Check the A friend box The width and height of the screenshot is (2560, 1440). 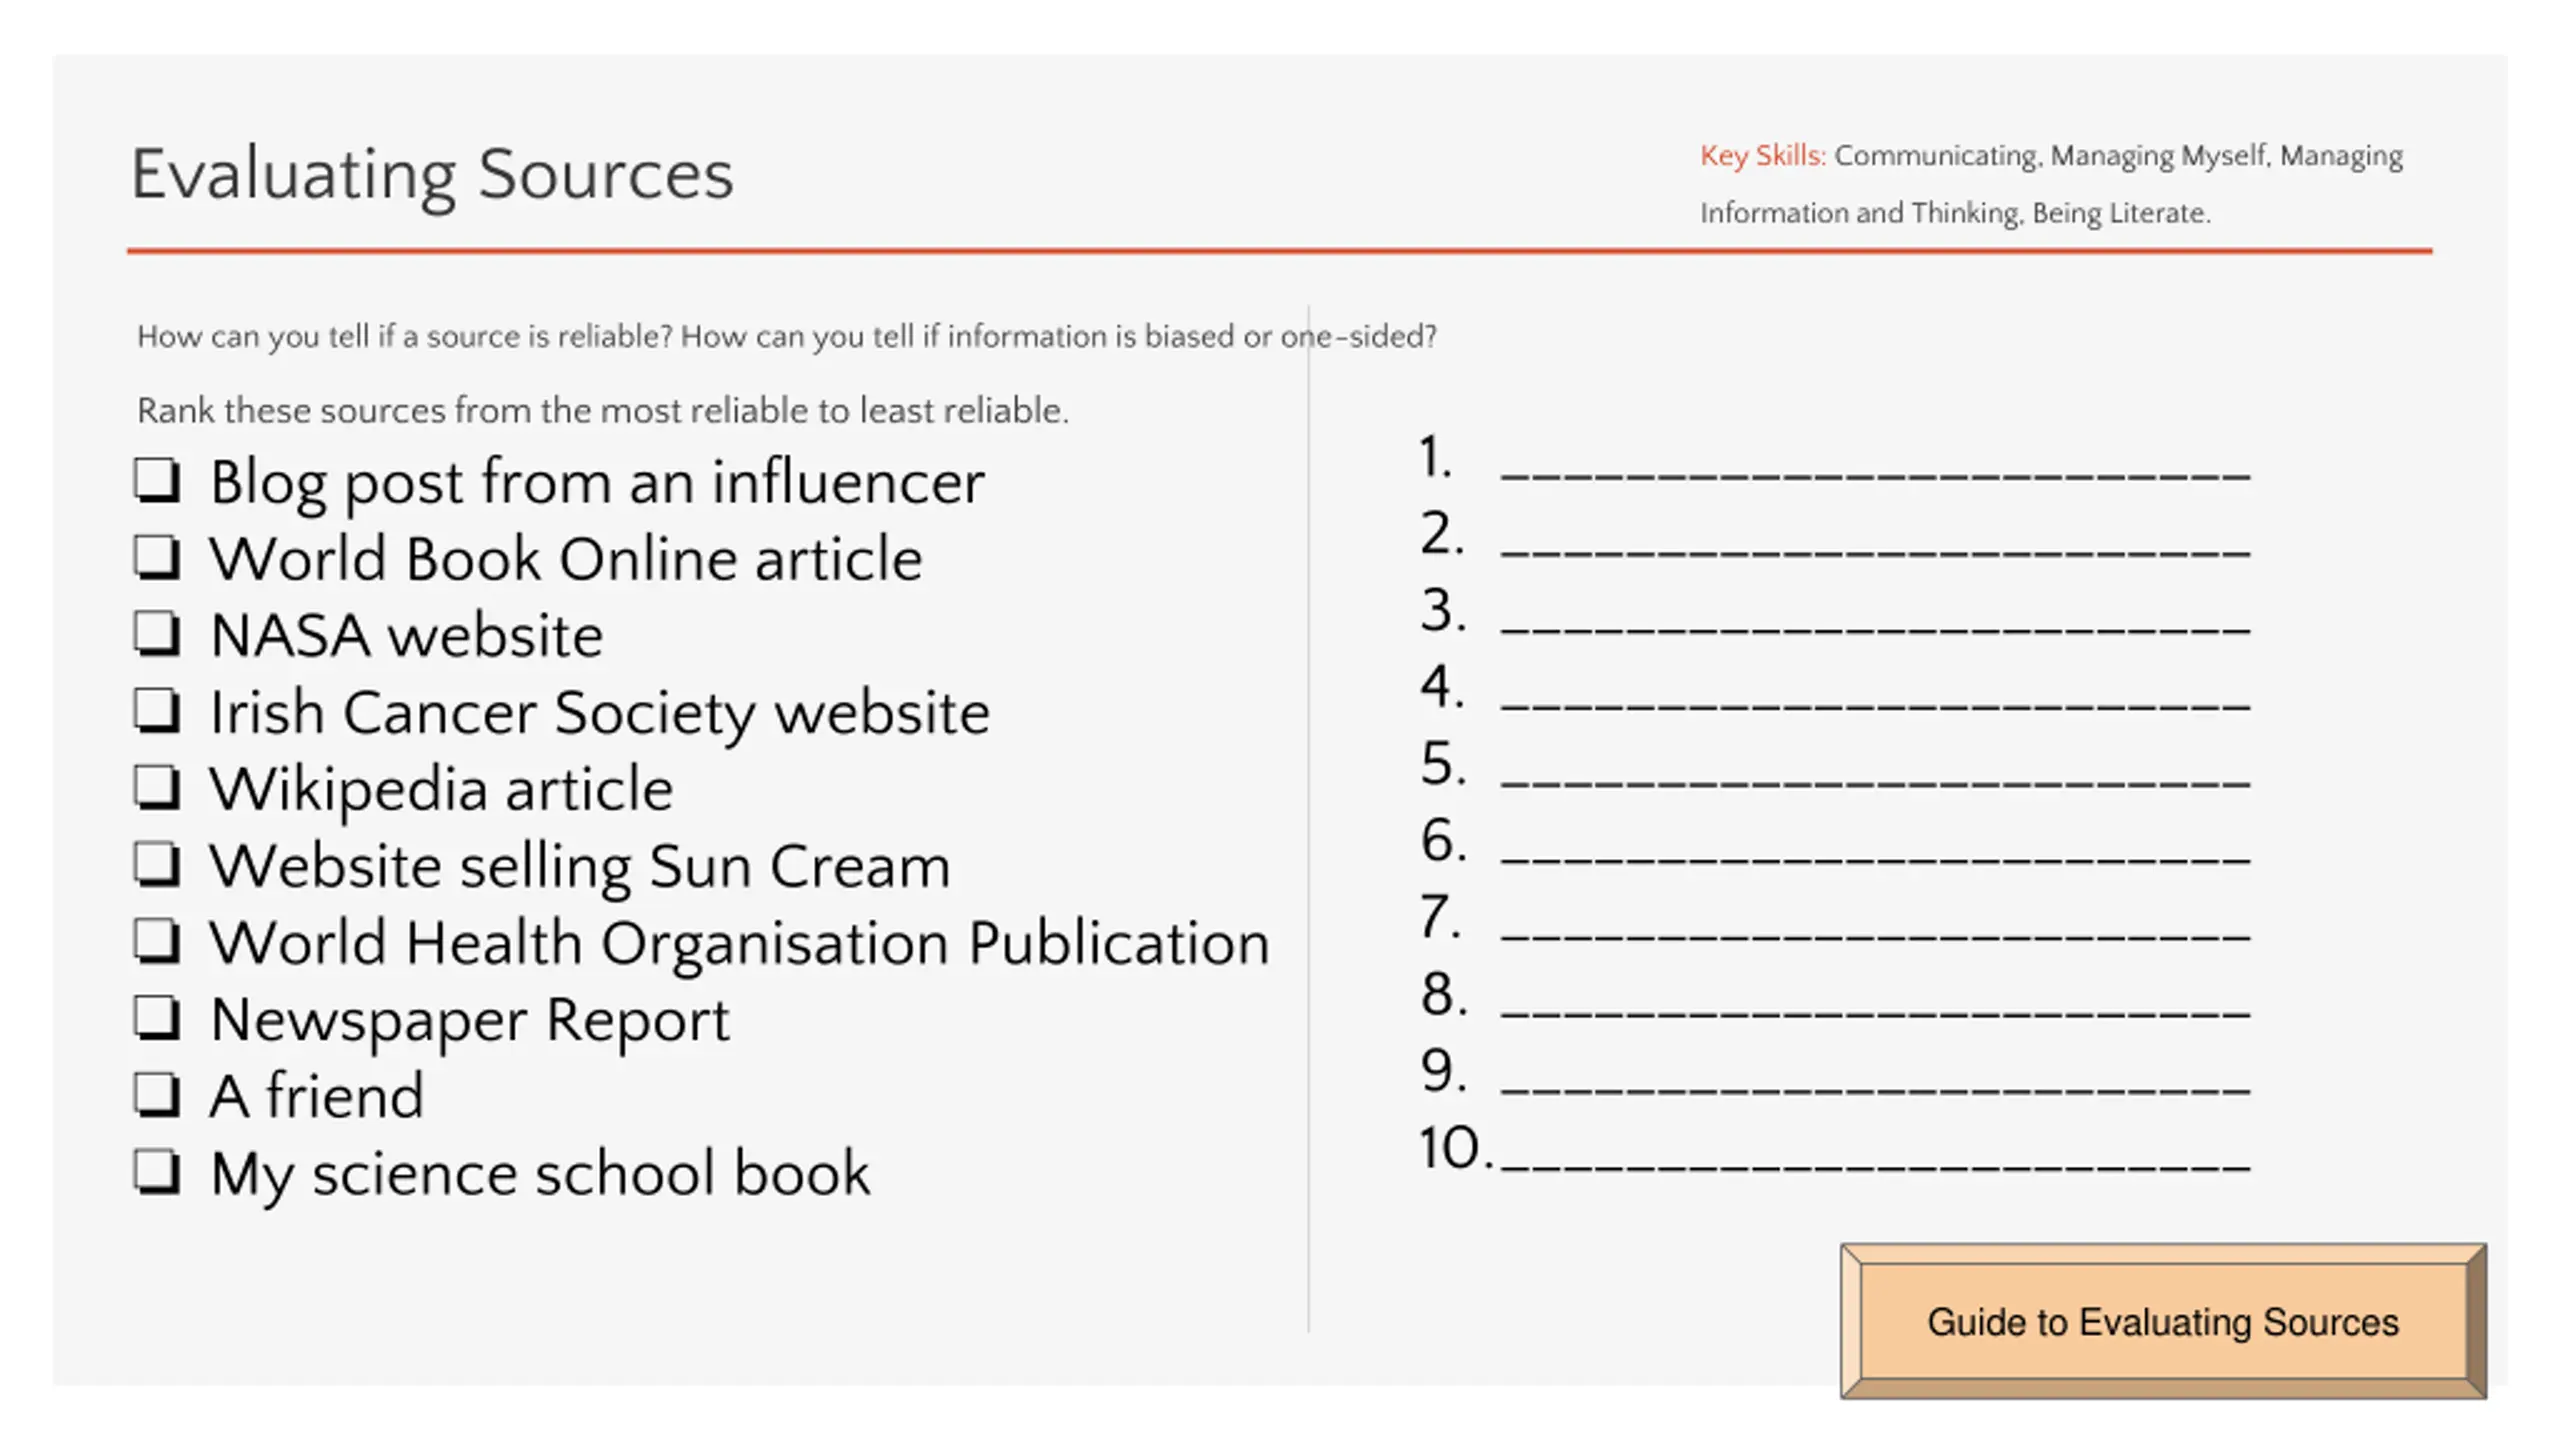pyautogui.click(x=157, y=1096)
